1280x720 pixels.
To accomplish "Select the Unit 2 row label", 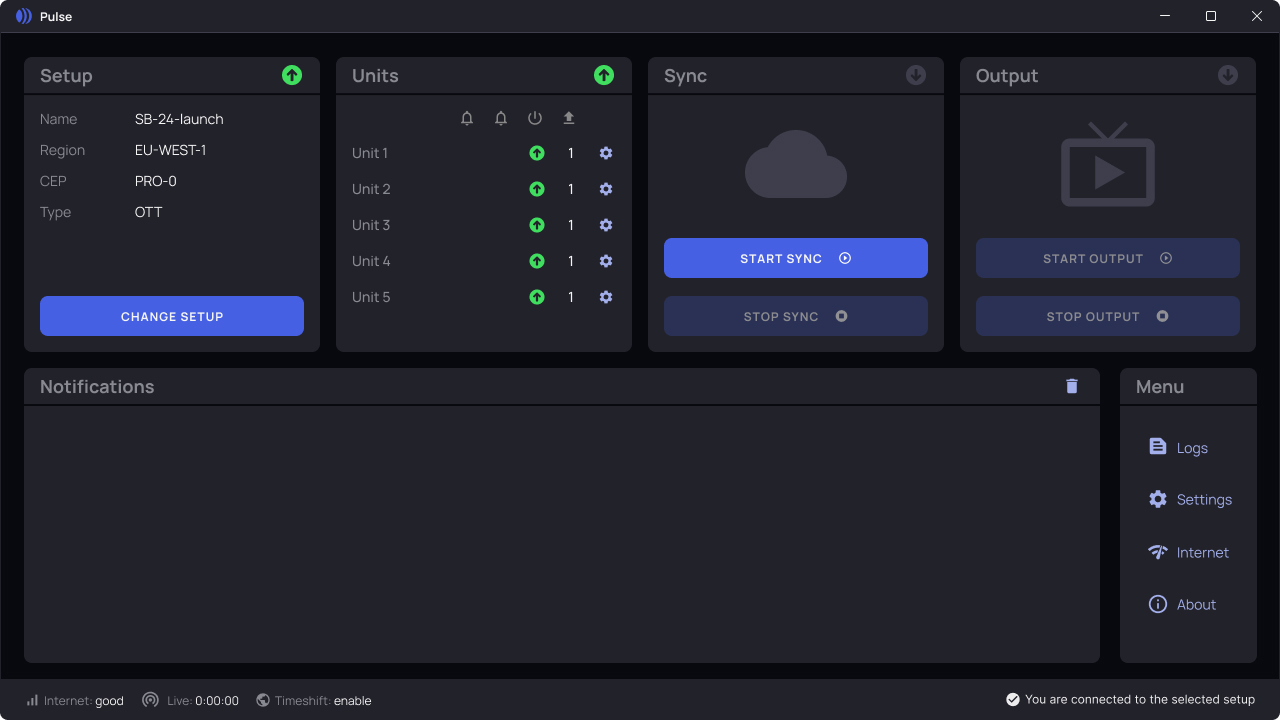I will (371, 189).
